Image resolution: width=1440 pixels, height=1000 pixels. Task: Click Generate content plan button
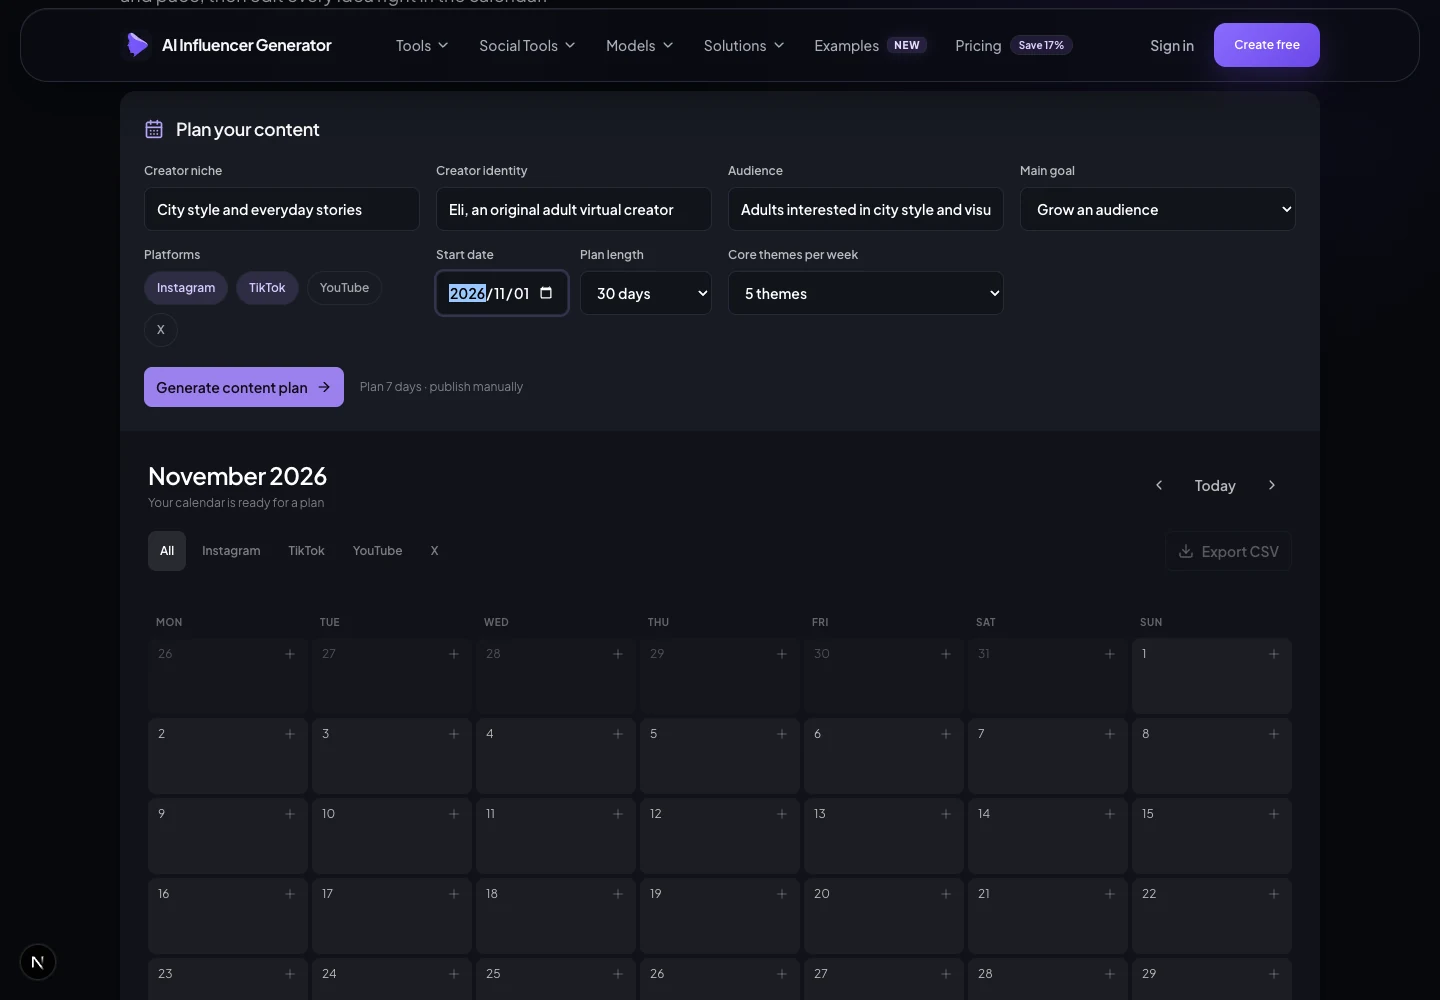point(244,387)
